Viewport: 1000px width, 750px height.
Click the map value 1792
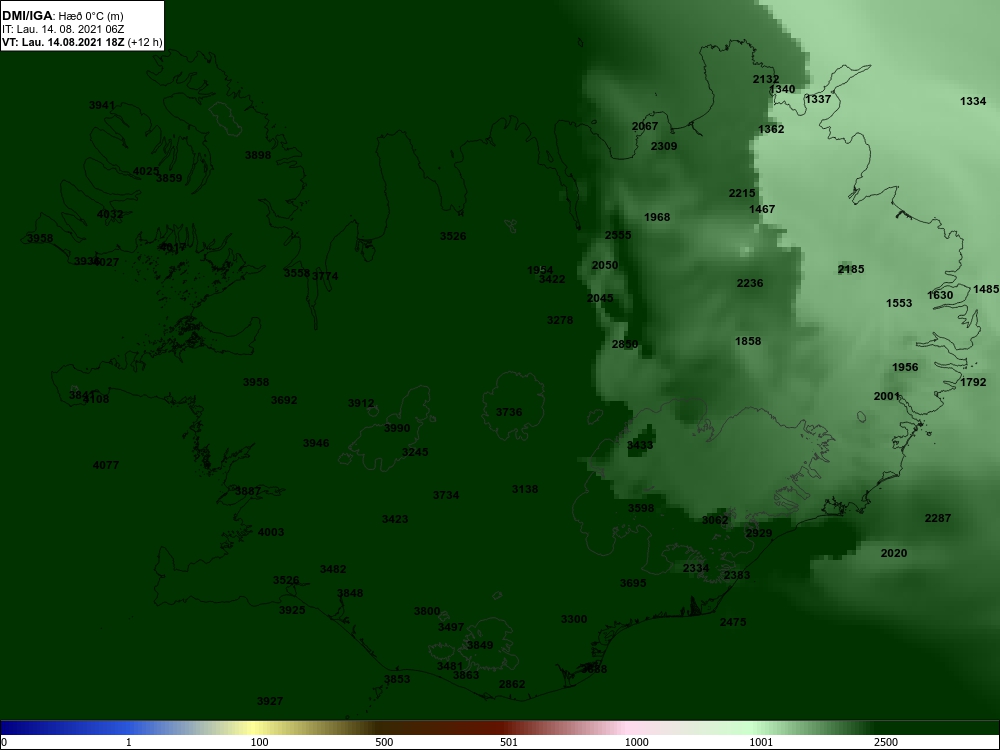point(973,382)
